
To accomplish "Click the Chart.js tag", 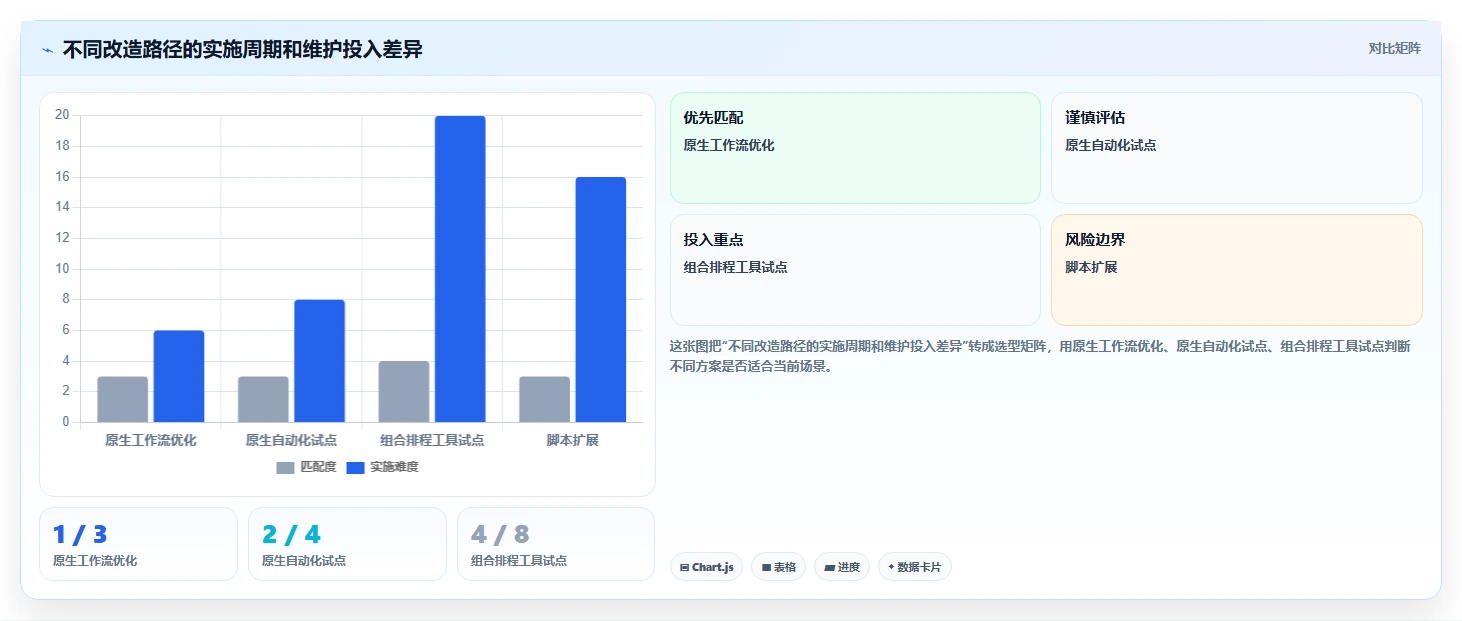I will (706, 567).
